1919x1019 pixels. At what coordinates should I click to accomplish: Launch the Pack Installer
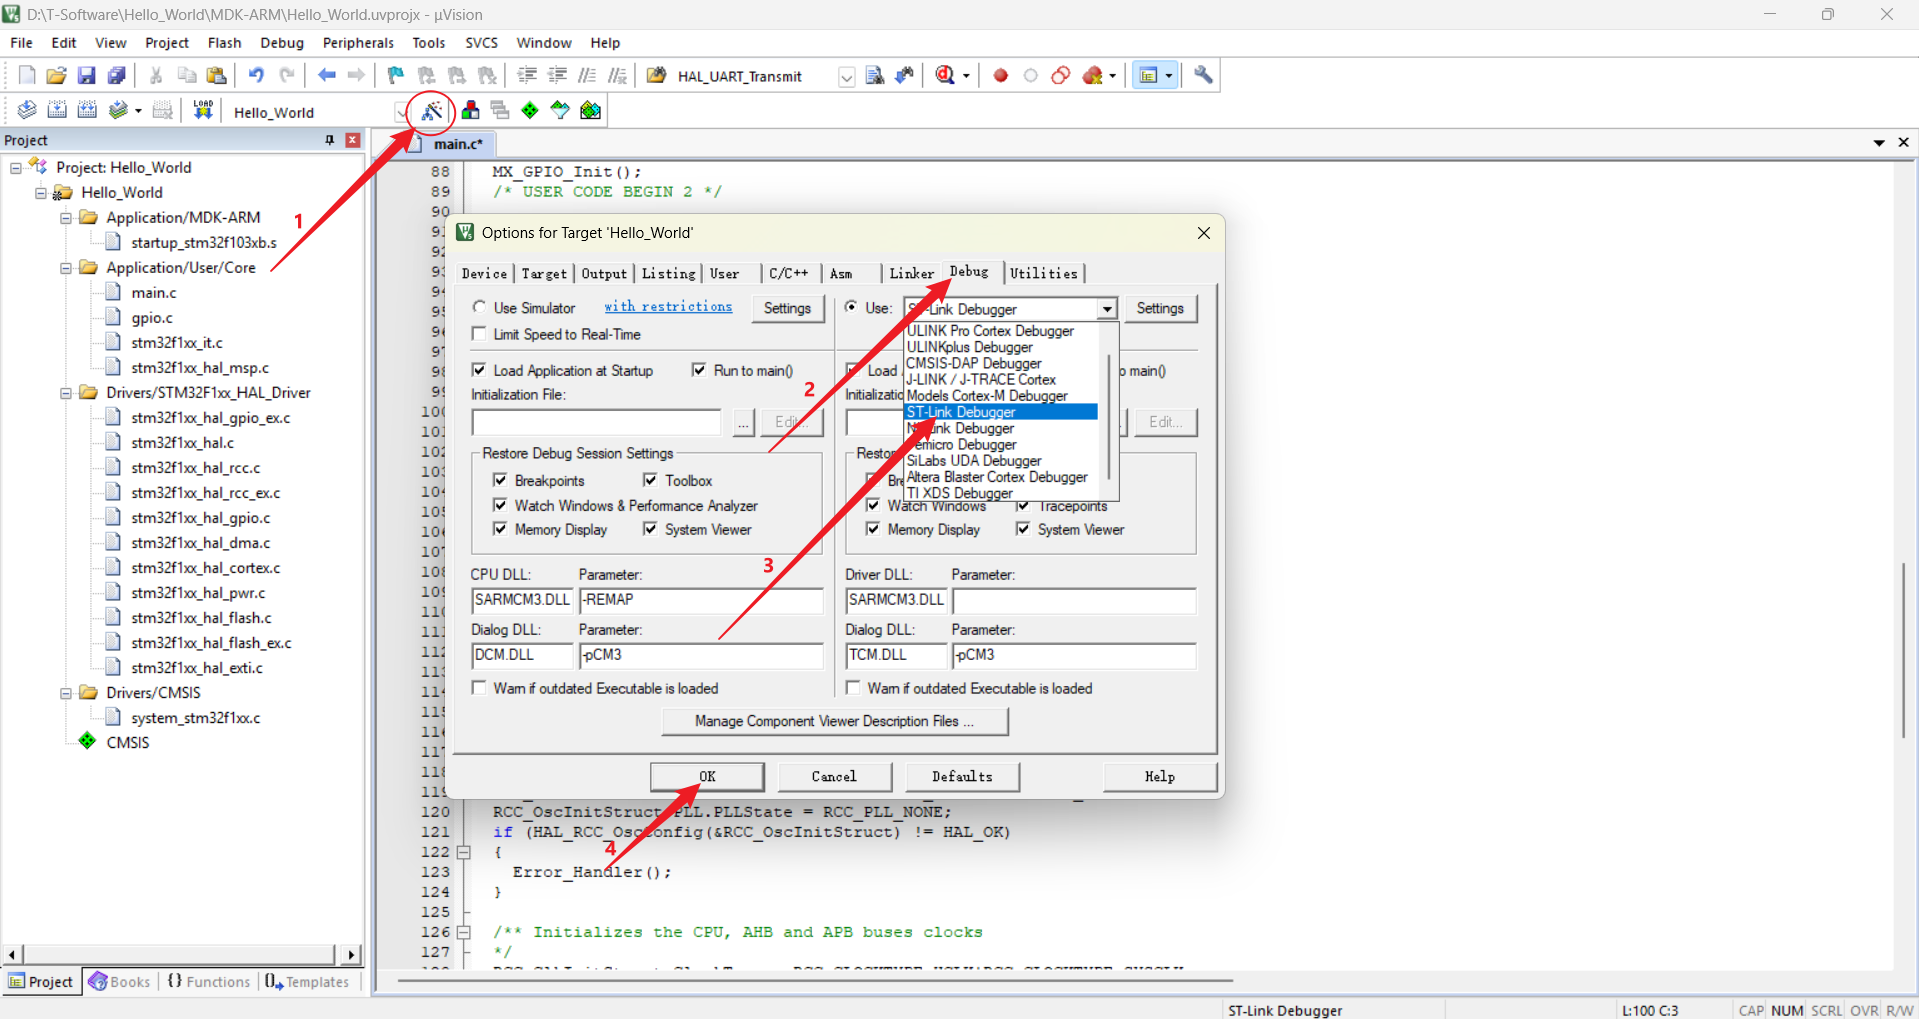(x=591, y=111)
